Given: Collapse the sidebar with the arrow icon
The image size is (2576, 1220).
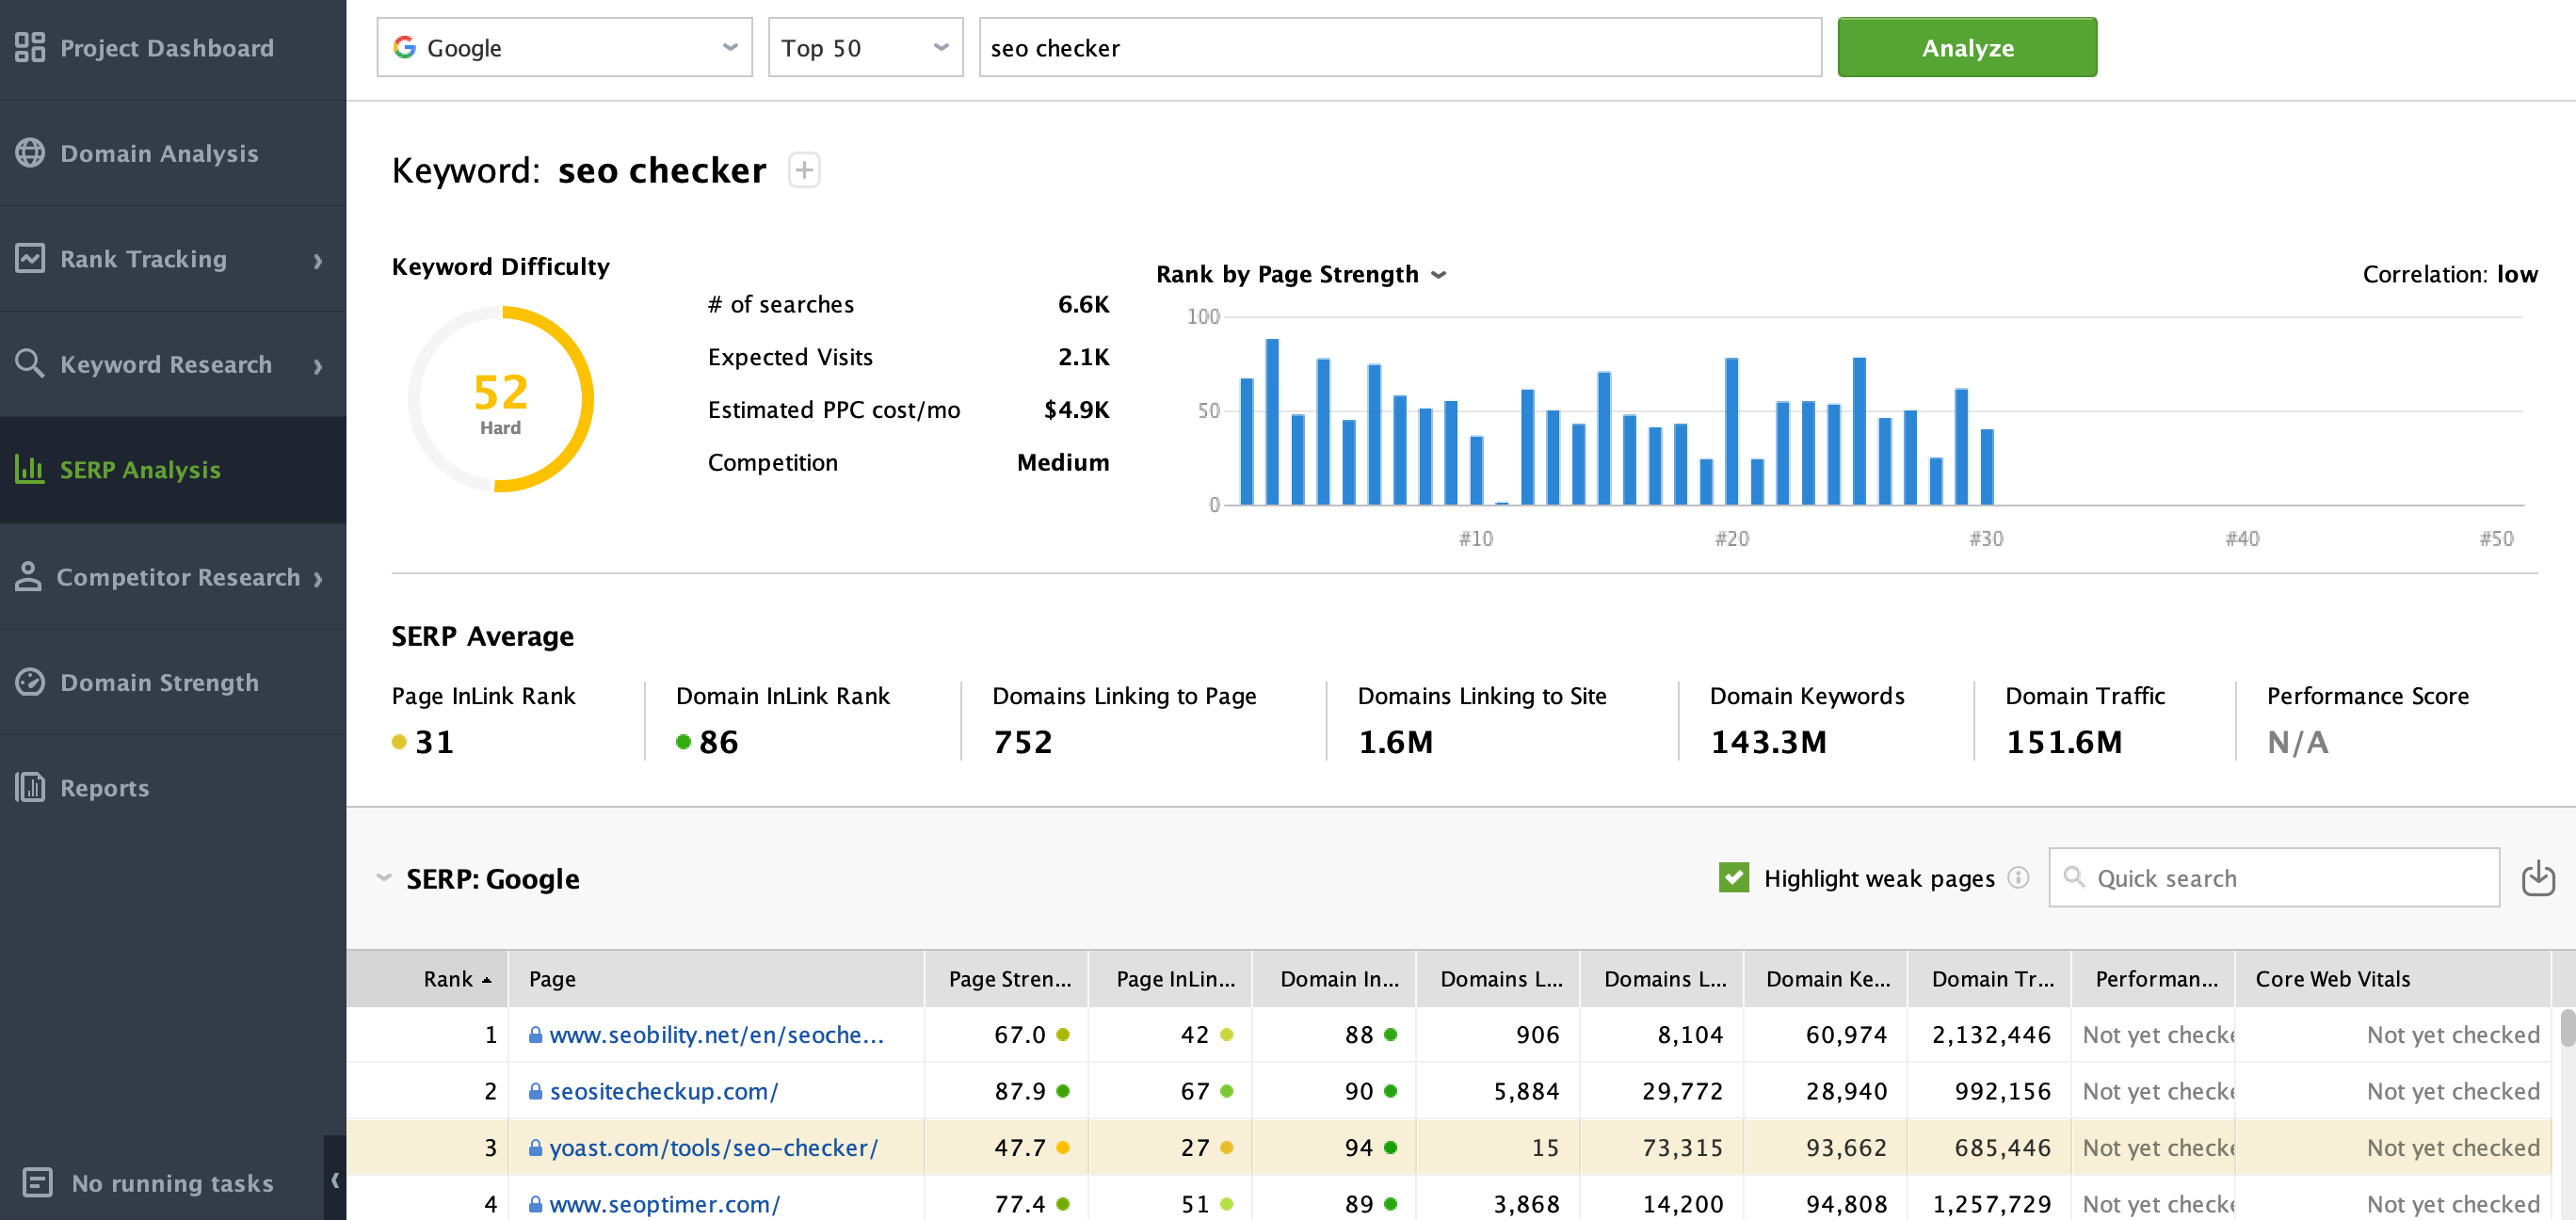Looking at the screenshot, I should click(x=335, y=1180).
